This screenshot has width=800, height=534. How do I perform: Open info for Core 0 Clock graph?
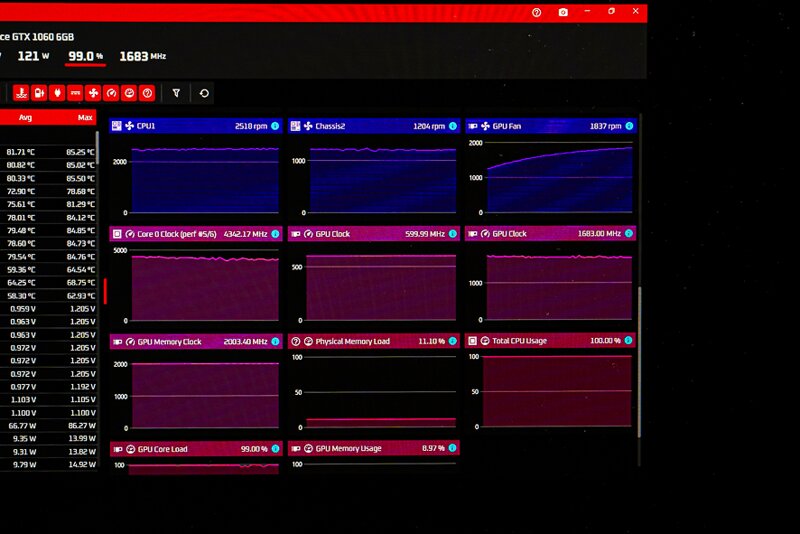pos(275,234)
